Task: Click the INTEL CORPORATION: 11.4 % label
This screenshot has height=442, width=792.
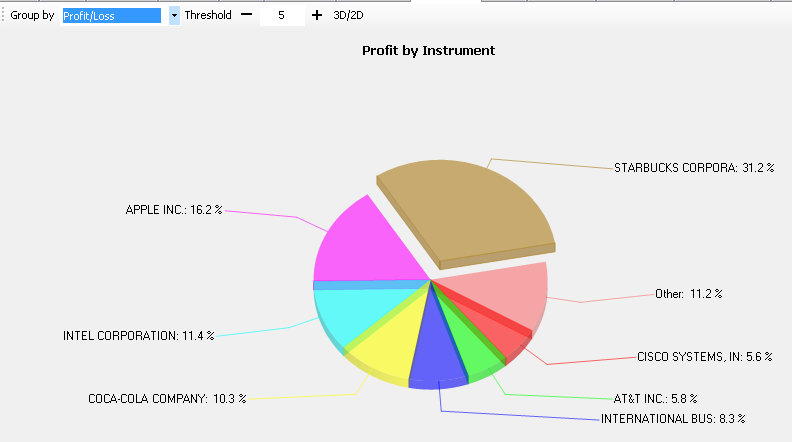Action: click(139, 336)
